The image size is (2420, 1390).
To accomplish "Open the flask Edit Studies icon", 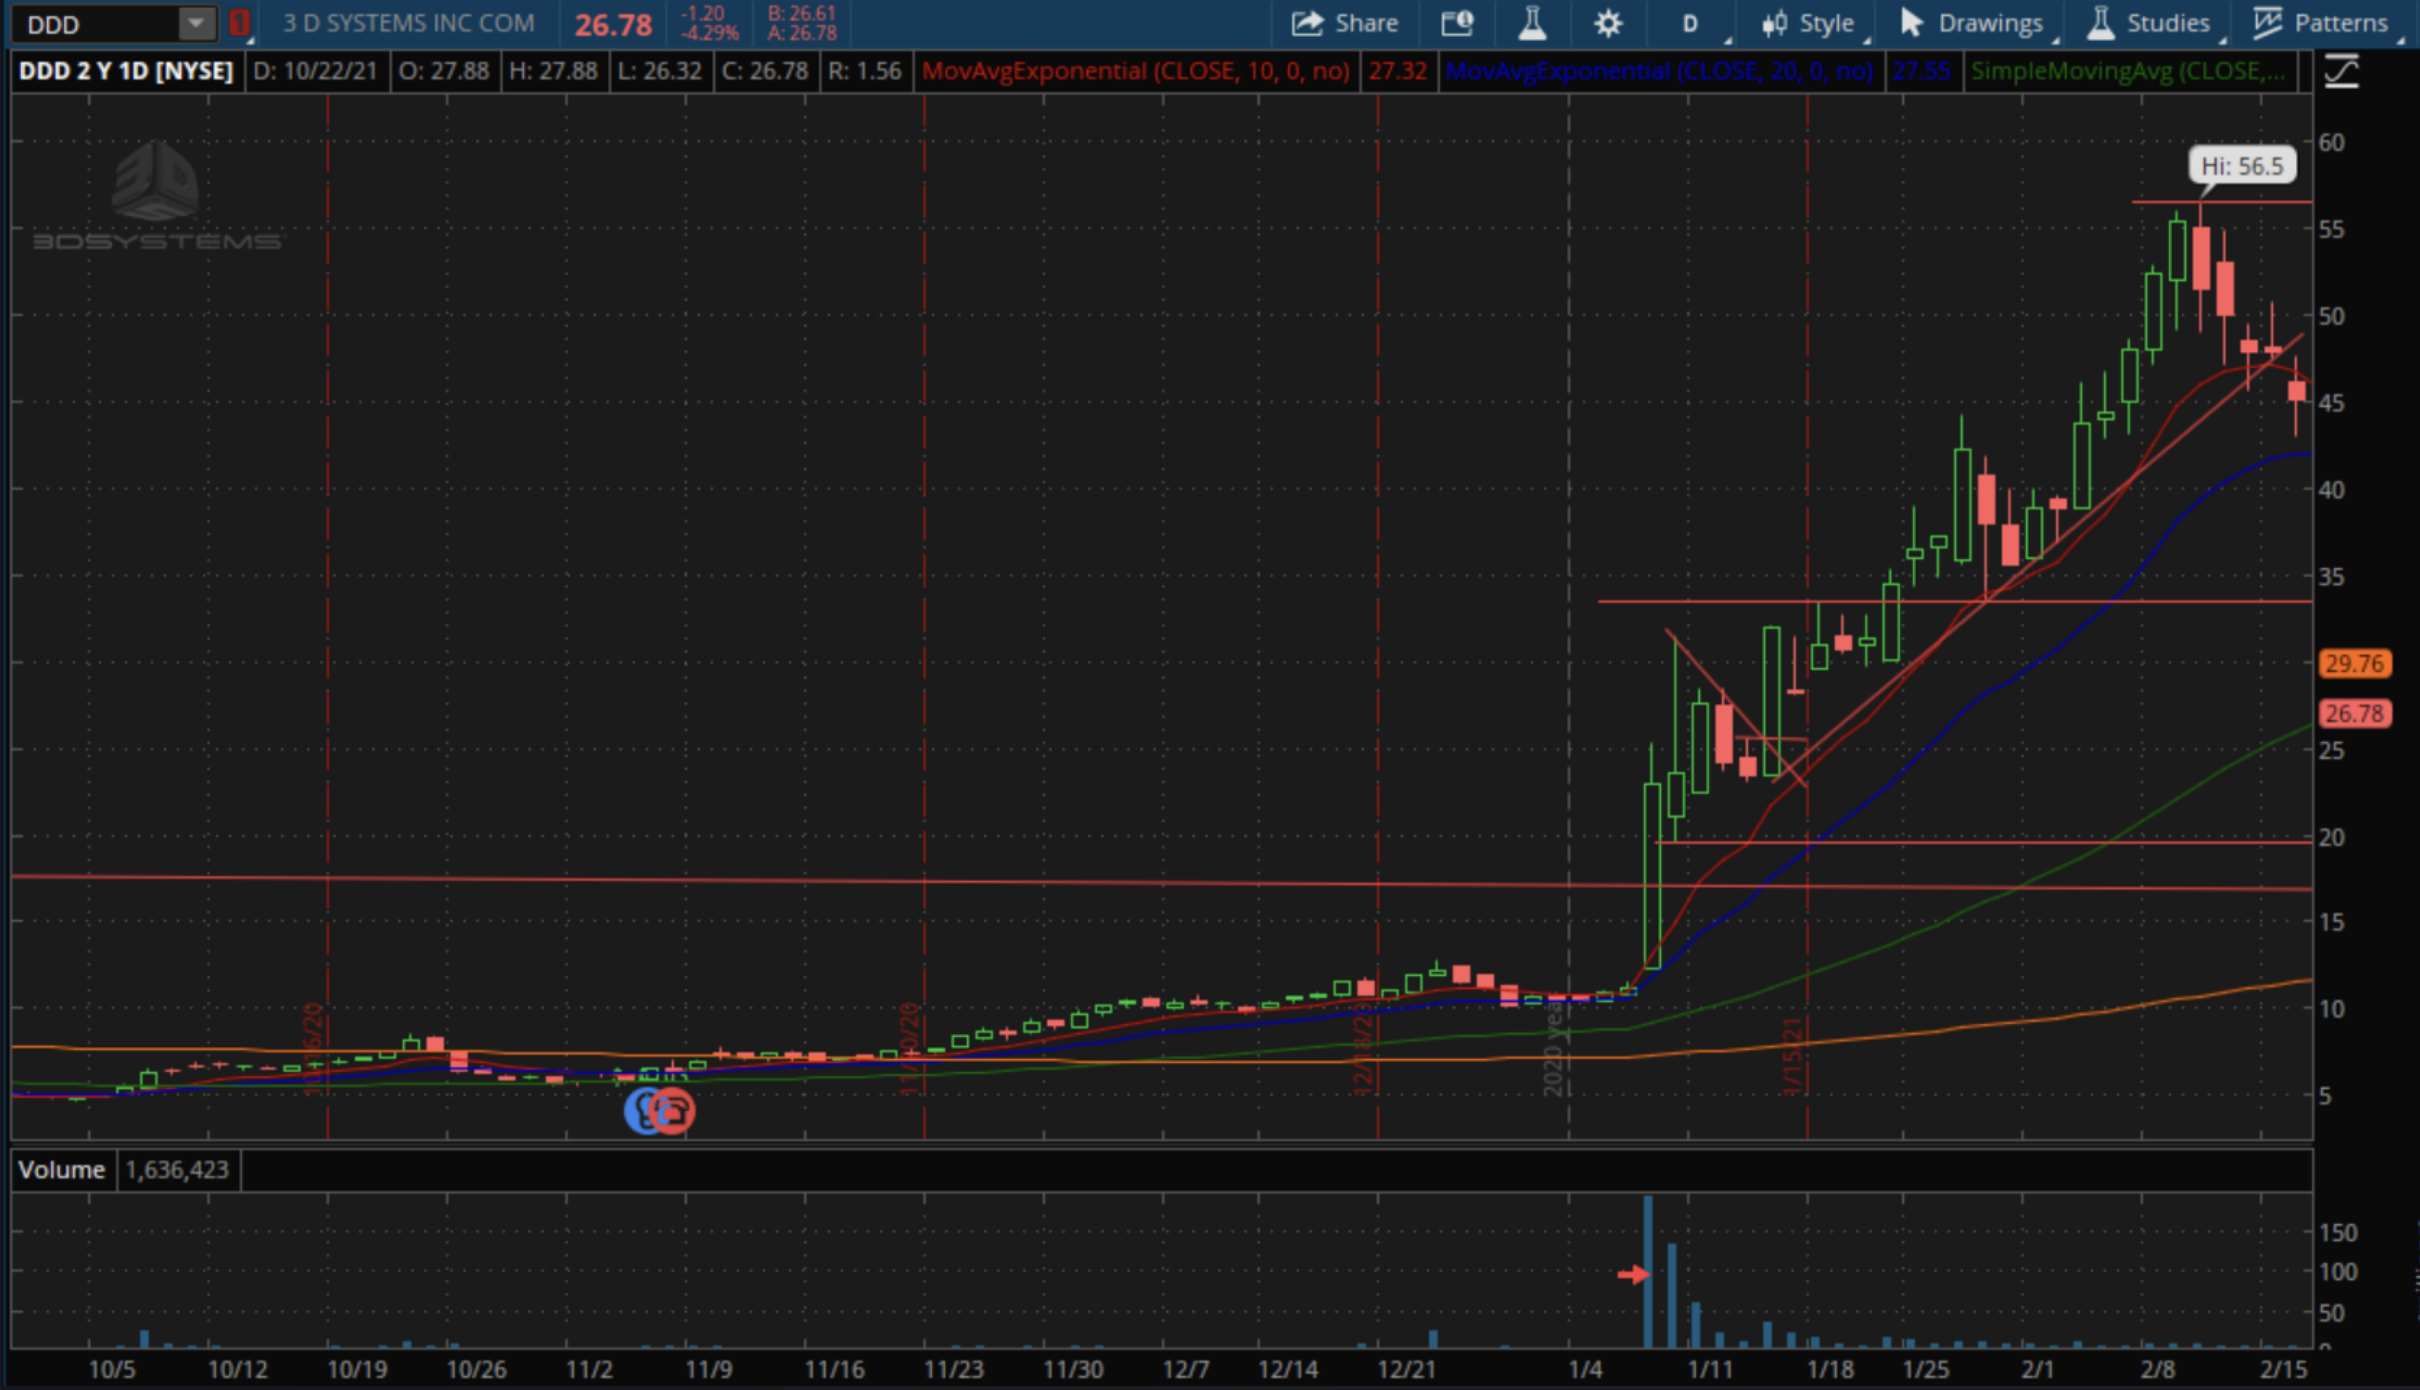I will click(x=1532, y=23).
